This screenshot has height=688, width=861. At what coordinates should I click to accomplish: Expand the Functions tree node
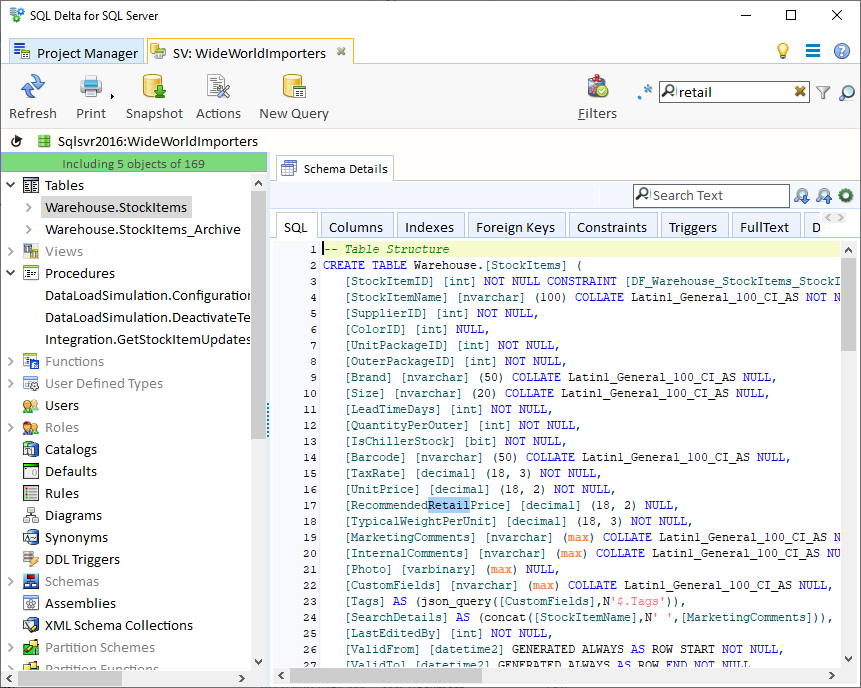(10, 361)
